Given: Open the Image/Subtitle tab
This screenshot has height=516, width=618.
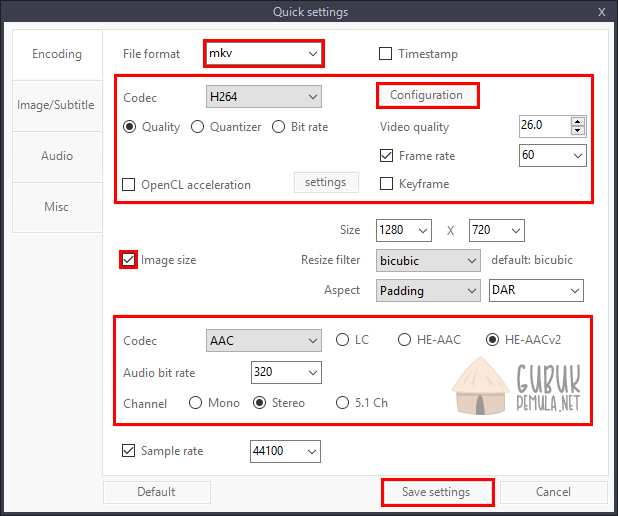Looking at the screenshot, I should (58, 105).
